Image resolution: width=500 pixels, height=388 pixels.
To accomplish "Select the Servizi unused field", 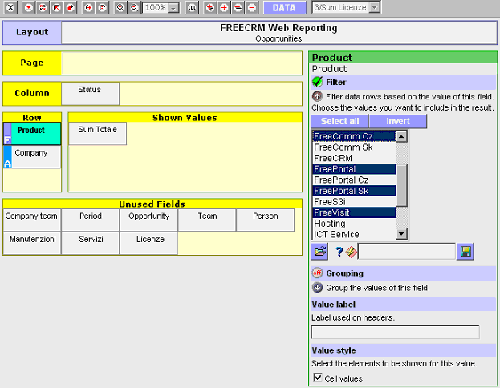I will point(90,243).
